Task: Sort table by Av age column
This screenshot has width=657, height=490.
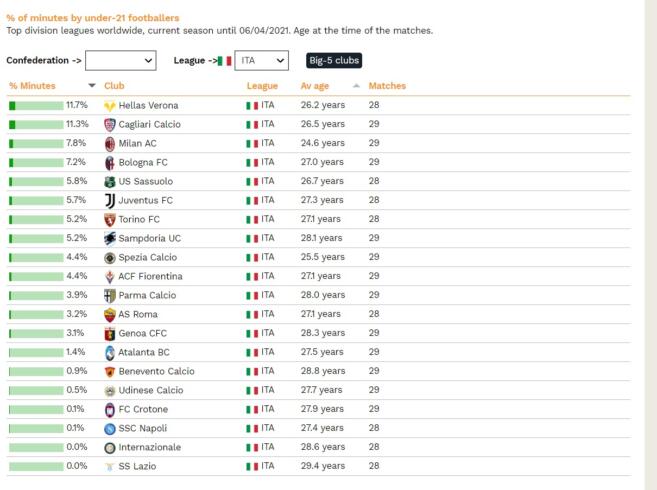Action: (314, 86)
